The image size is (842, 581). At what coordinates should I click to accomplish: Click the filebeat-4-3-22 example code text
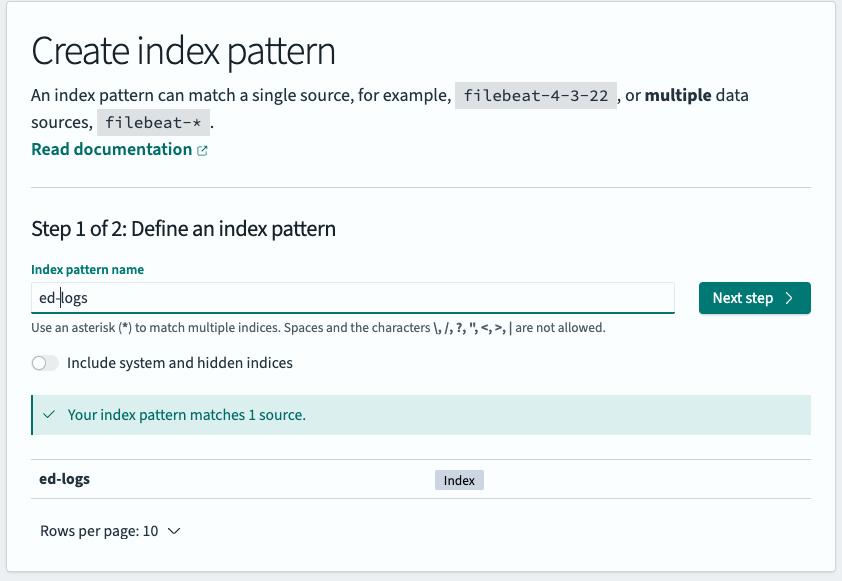point(535,96)
